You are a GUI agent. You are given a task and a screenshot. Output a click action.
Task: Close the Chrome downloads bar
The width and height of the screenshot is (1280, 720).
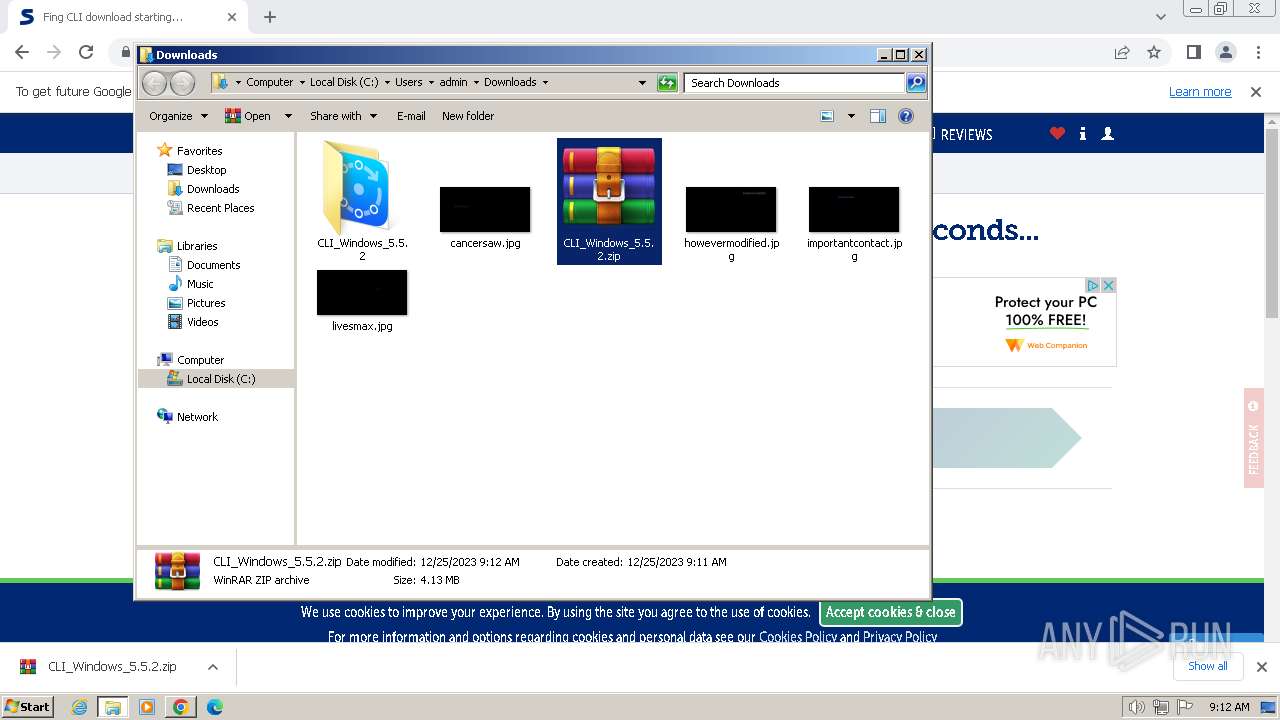(1261, 666)
